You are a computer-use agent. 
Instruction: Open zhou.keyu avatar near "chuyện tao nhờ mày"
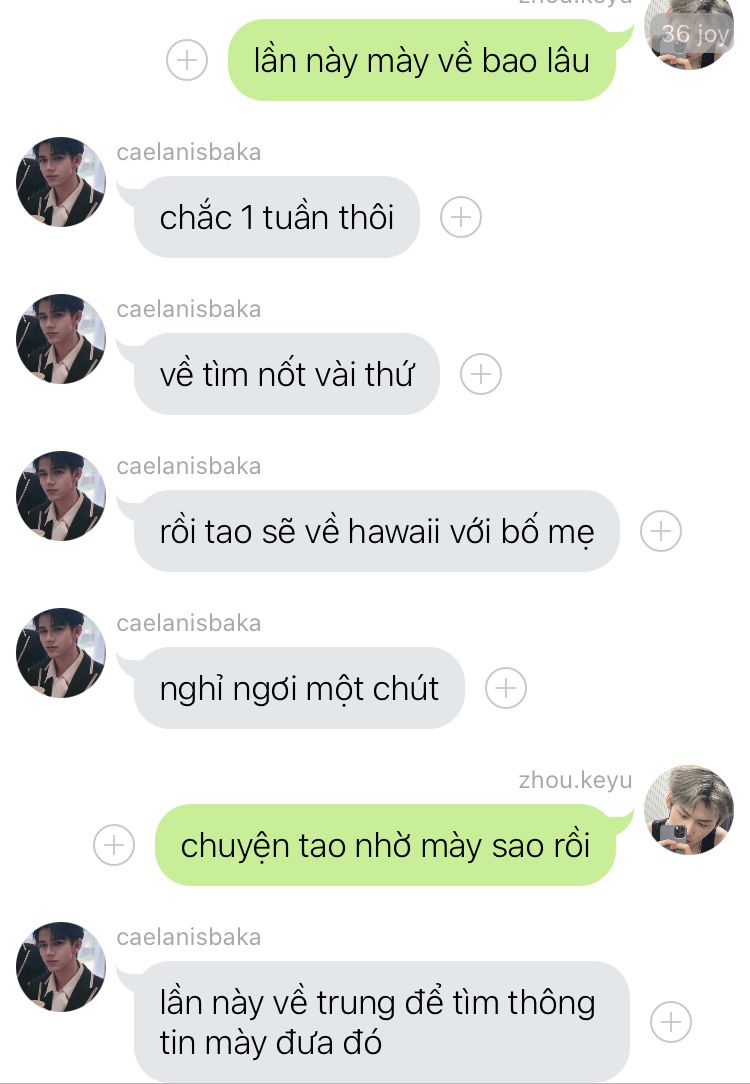[688, 810]
